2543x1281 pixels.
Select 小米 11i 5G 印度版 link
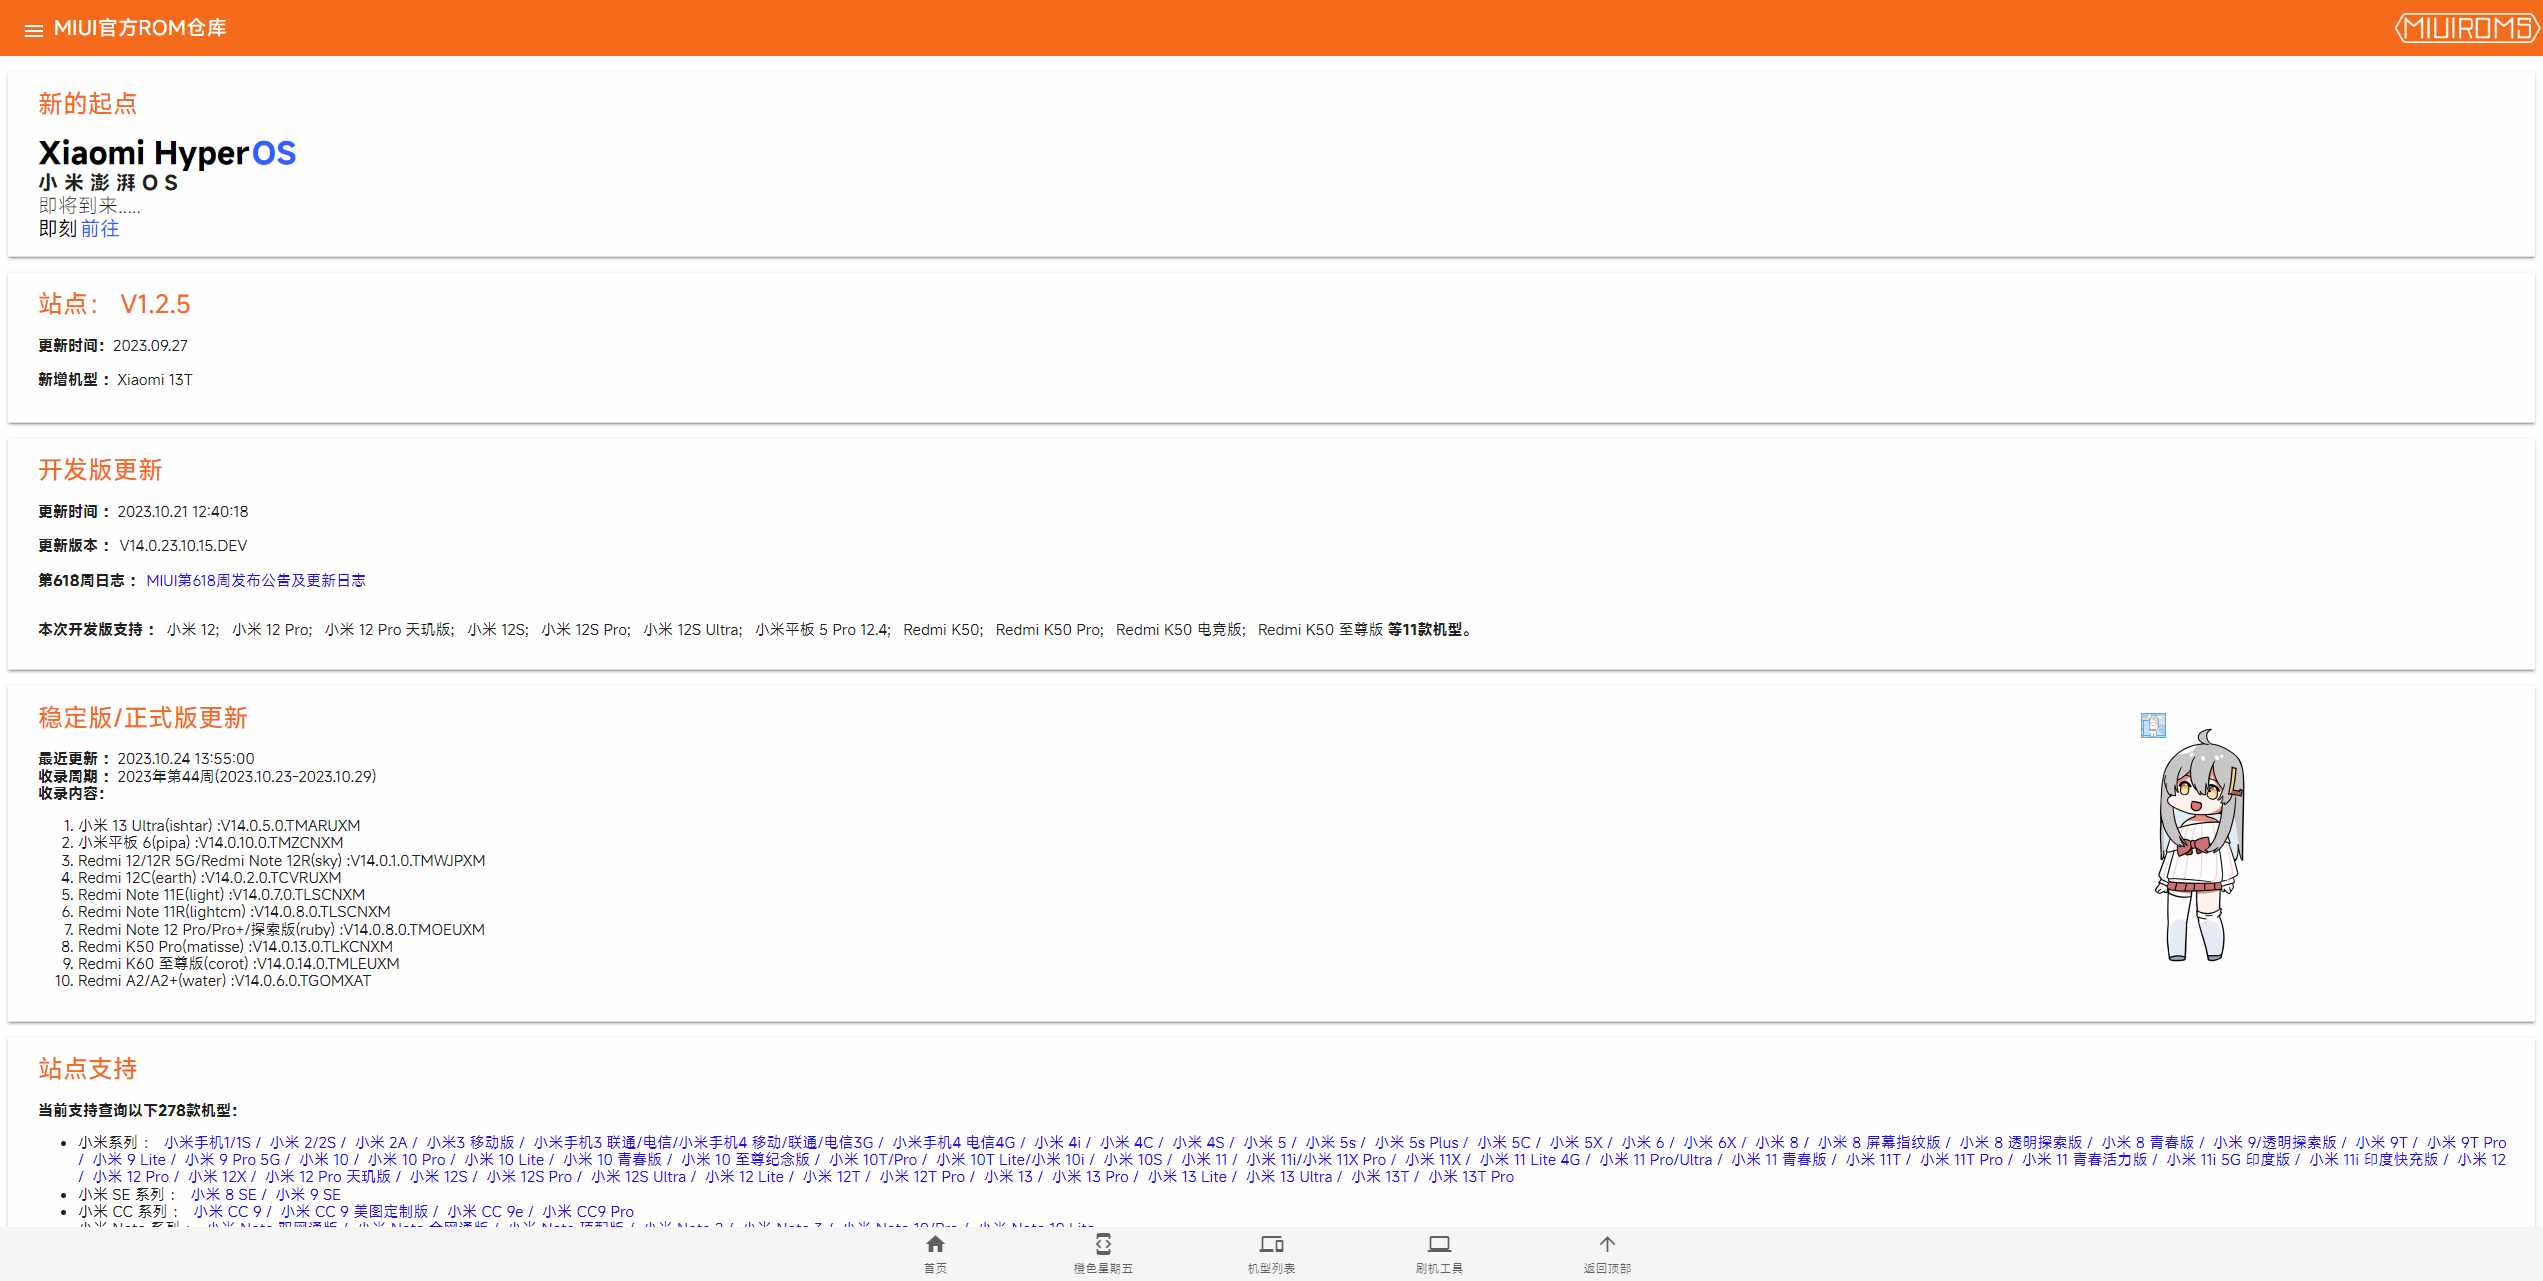coord(2227,1160)
